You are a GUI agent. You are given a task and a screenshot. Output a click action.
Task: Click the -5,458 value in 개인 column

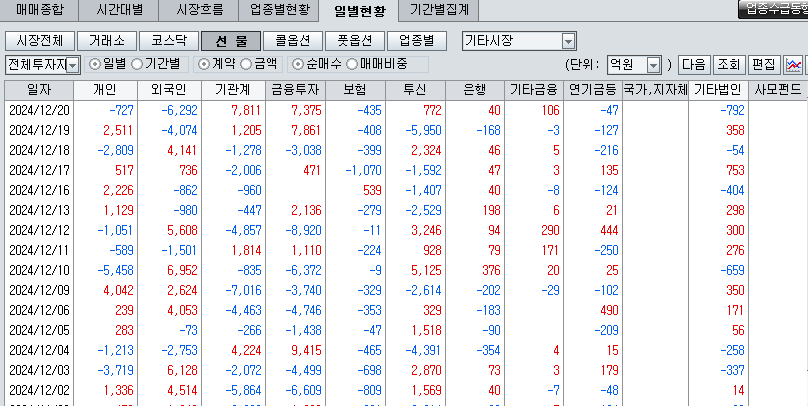(115, 270)
